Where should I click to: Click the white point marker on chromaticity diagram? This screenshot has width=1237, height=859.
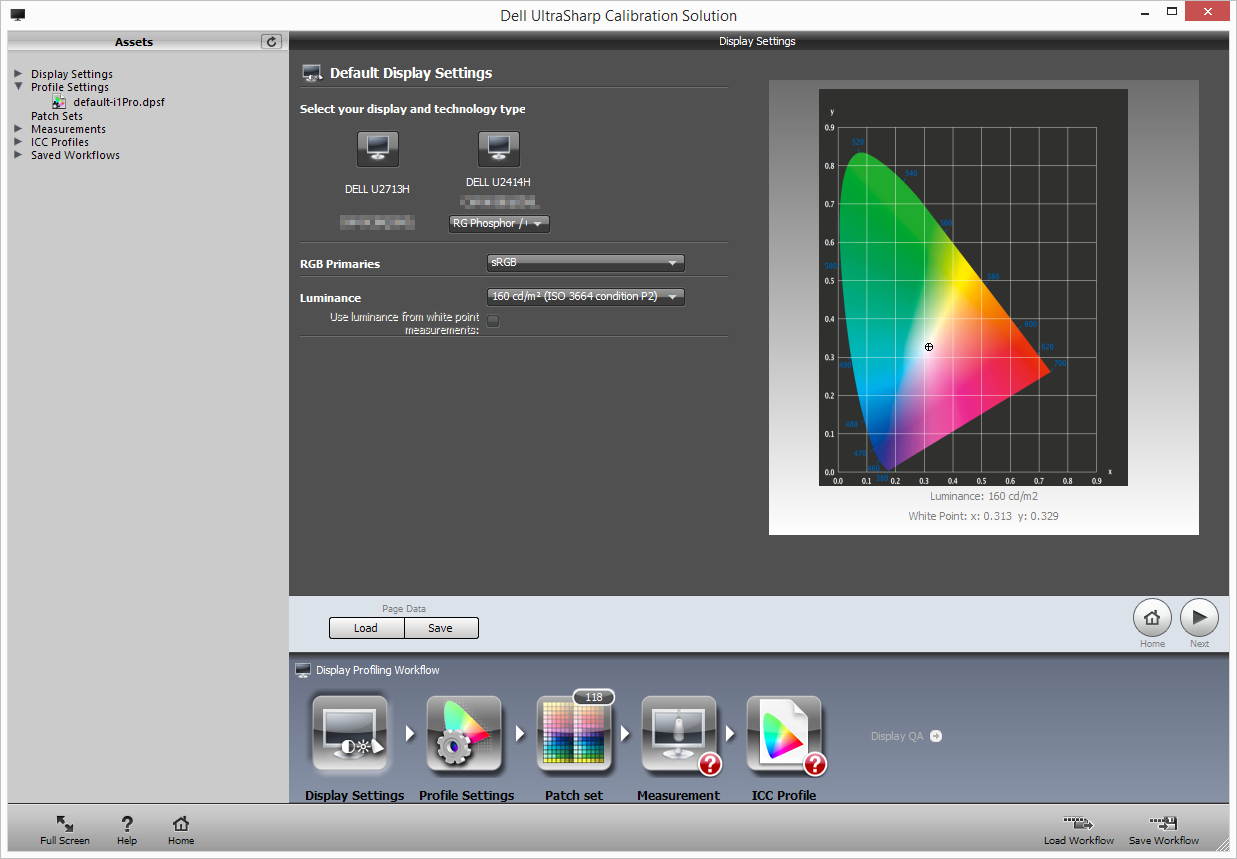[929, 347]
